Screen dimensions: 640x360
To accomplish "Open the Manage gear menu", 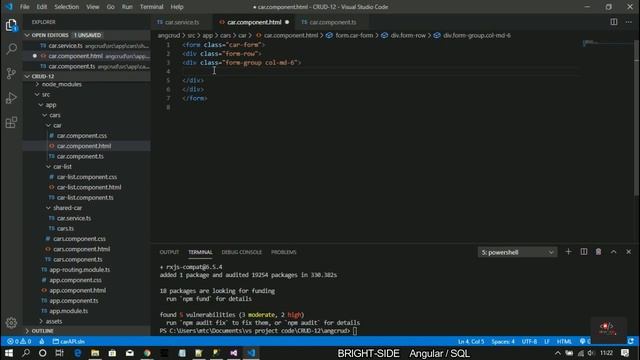I will coord(11,322).
